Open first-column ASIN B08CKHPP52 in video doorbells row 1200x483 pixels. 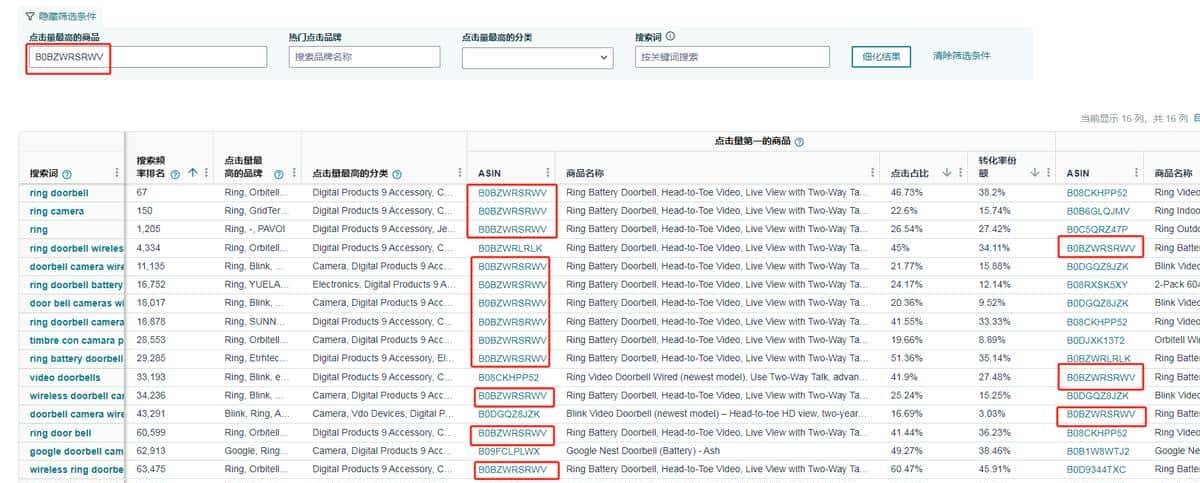pos(508,378)
